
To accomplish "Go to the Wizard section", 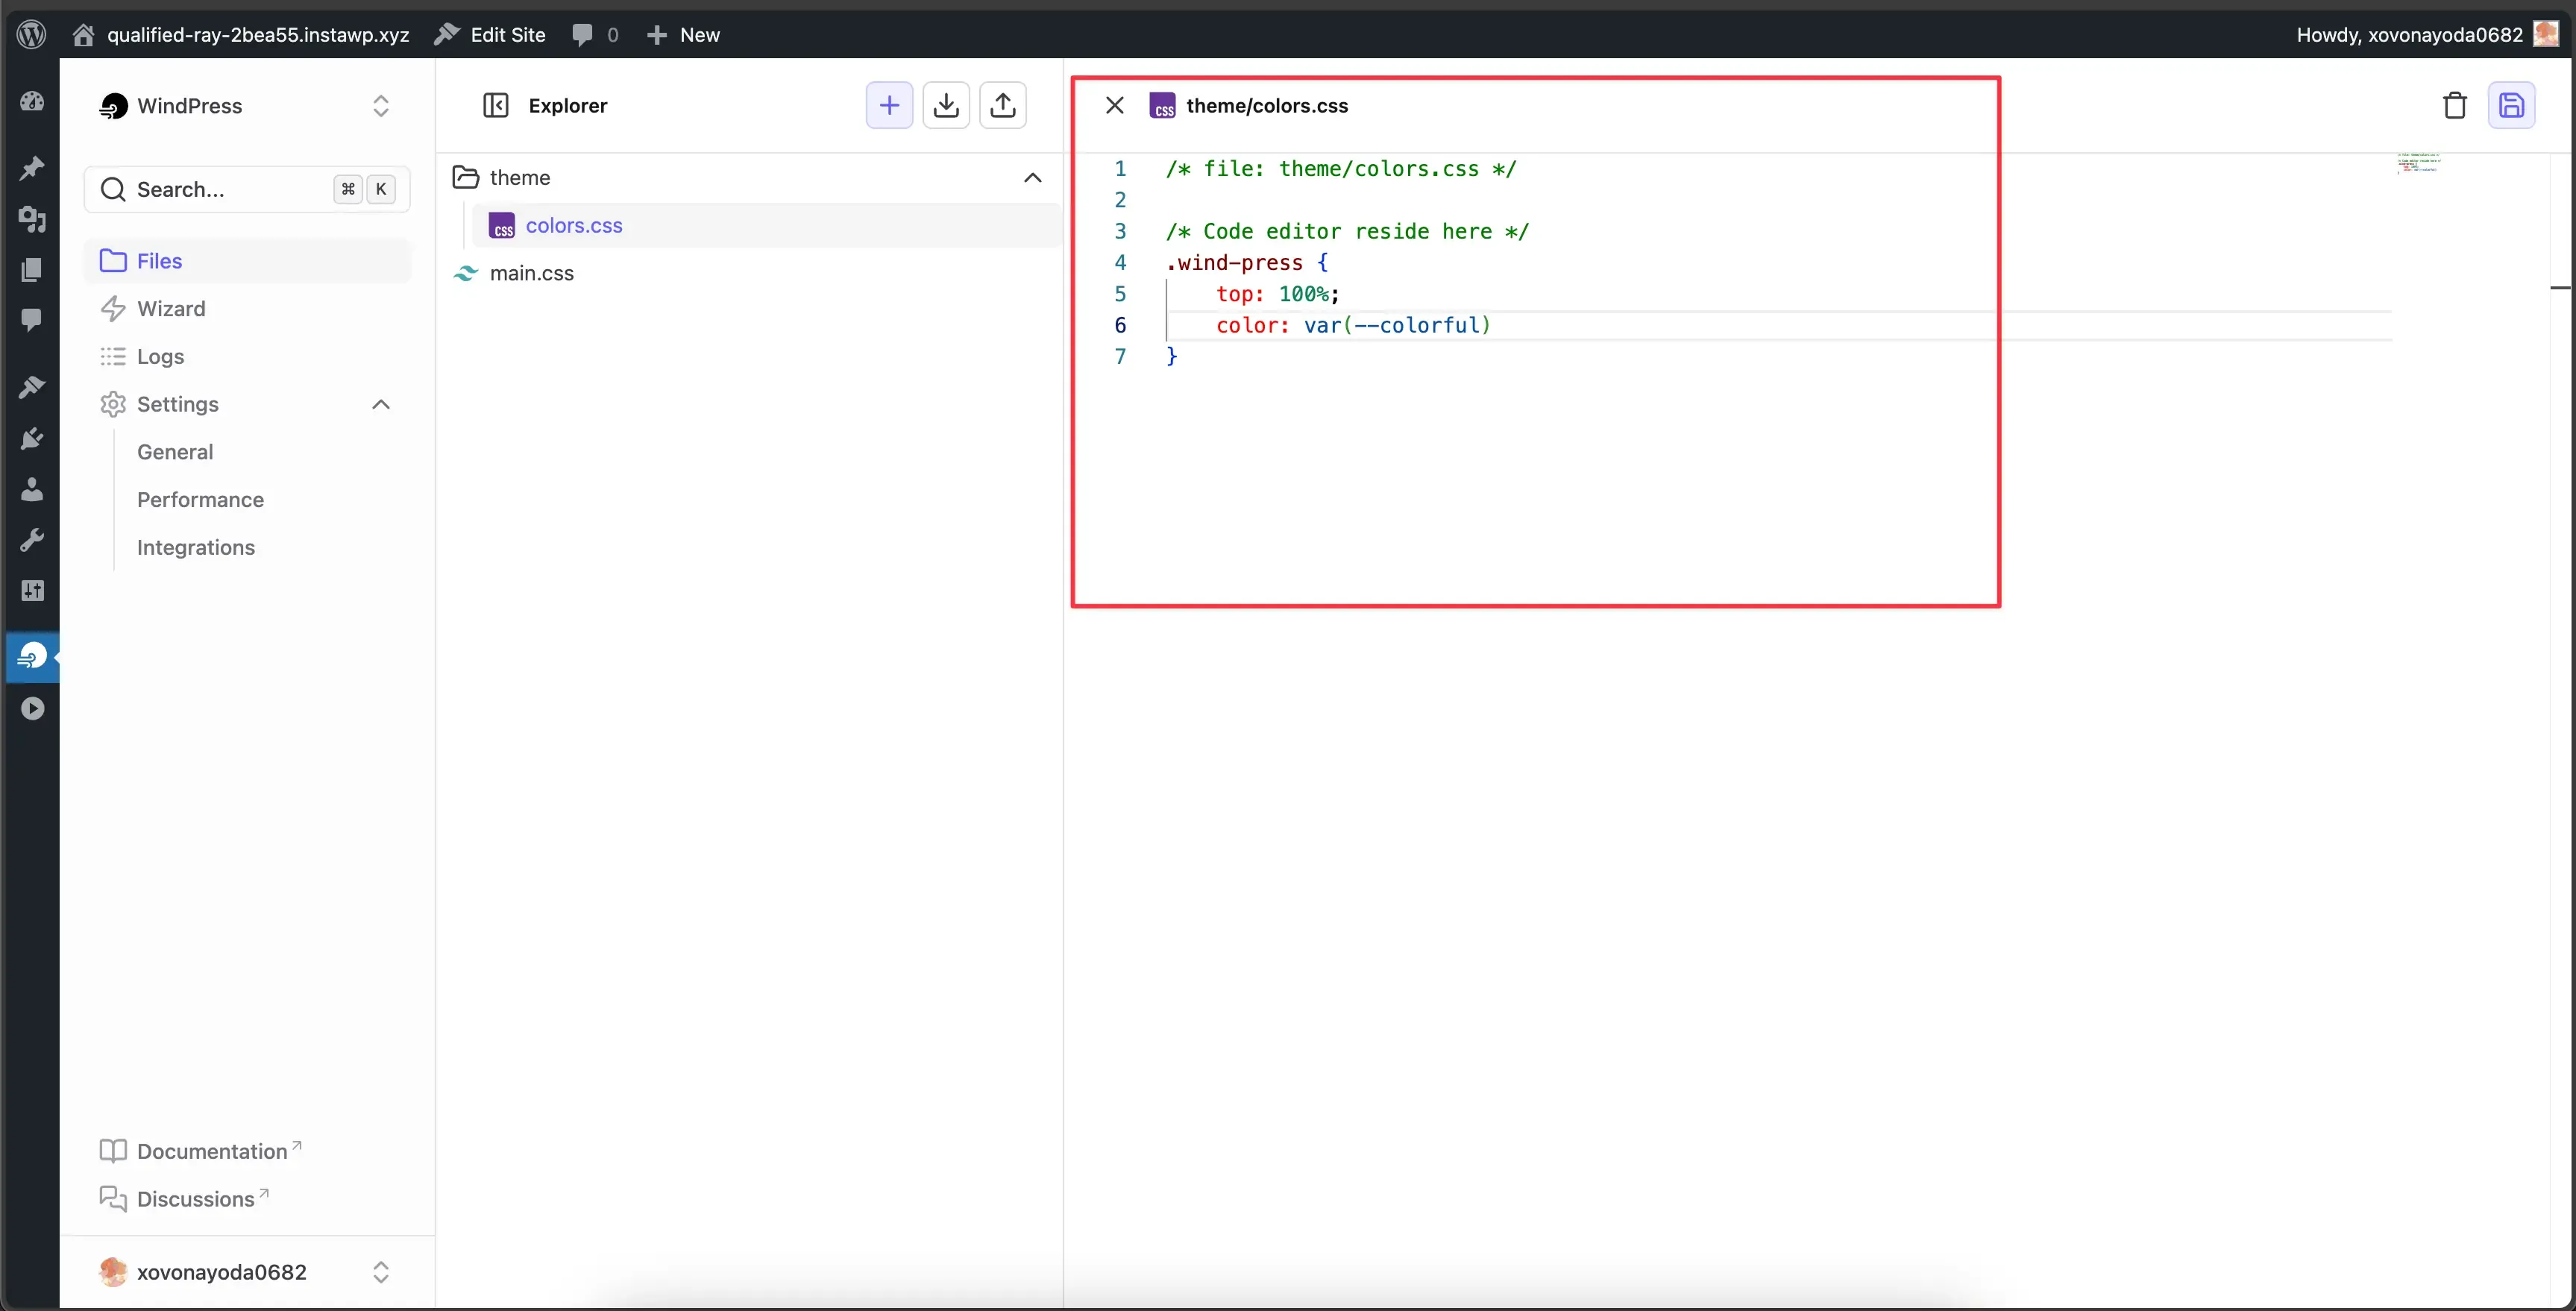I will [171, 309].
